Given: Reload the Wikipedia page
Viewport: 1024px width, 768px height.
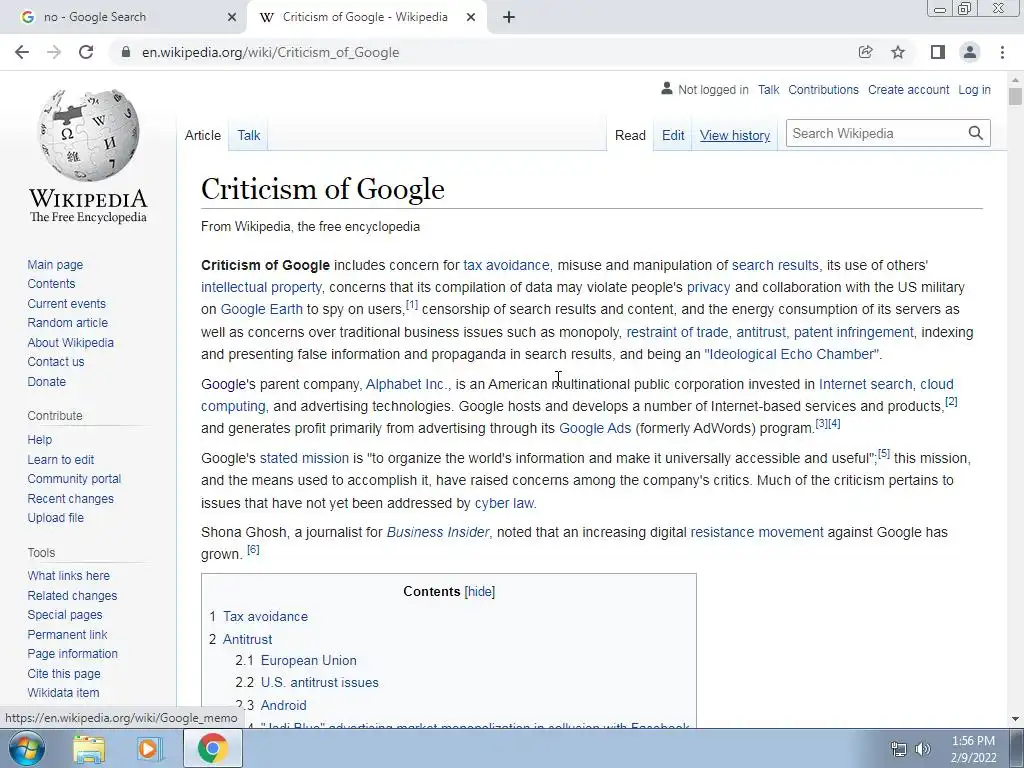Looking at the screenshot, I should [x=86, y=52].
